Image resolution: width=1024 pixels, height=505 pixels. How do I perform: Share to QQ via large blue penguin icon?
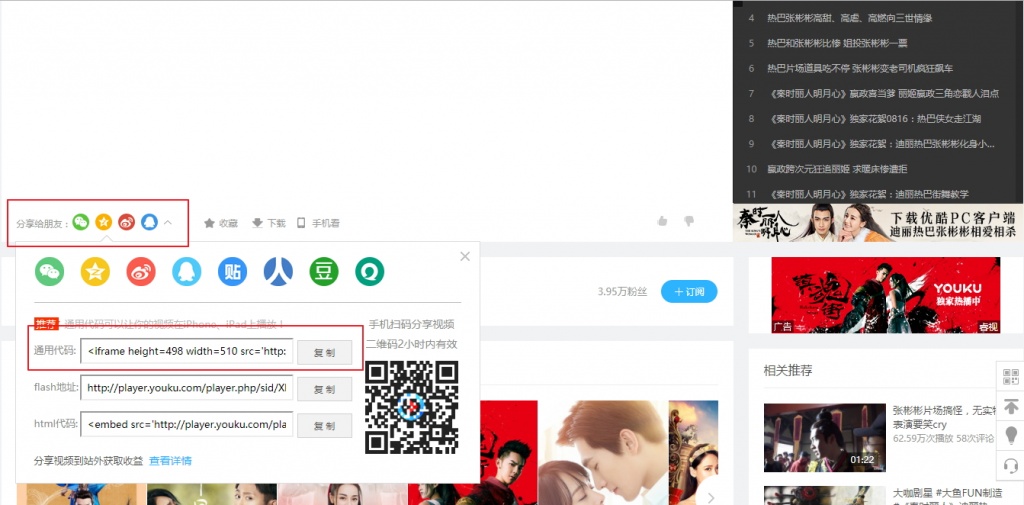tap(187, 271)
